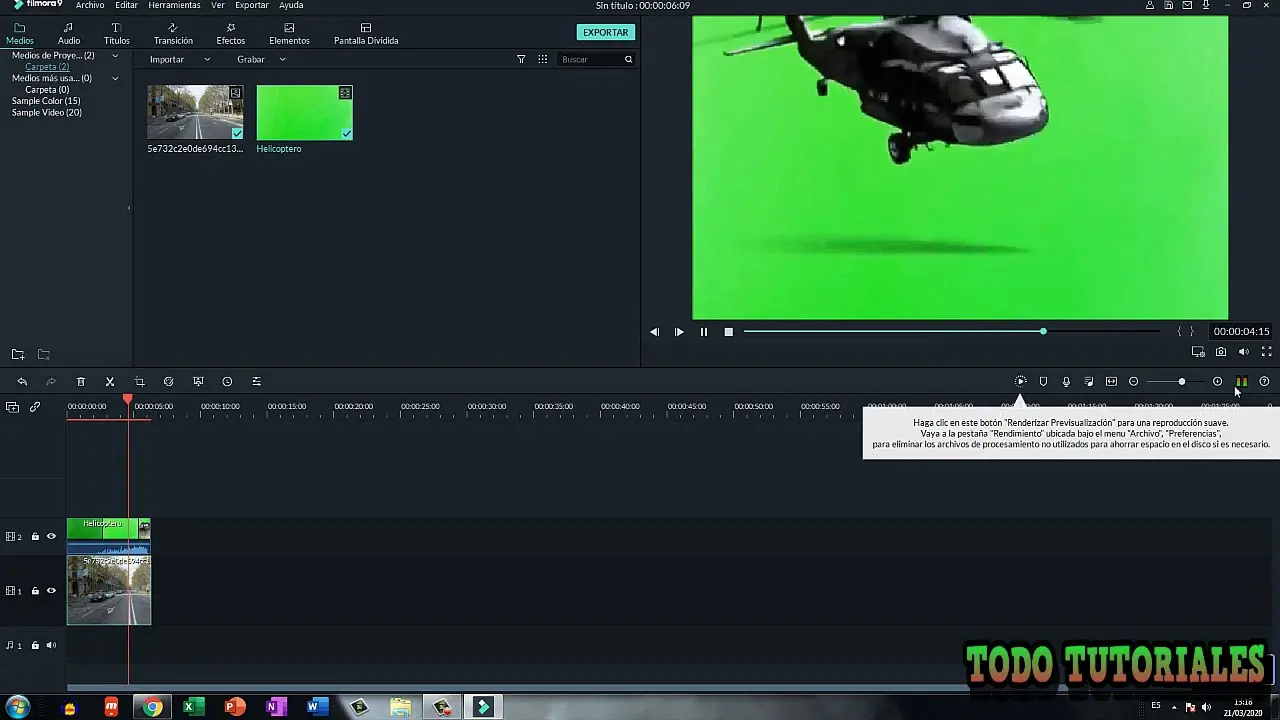
Task: Open the advanced edit sliders icon
Action: [x=256, y=382]
